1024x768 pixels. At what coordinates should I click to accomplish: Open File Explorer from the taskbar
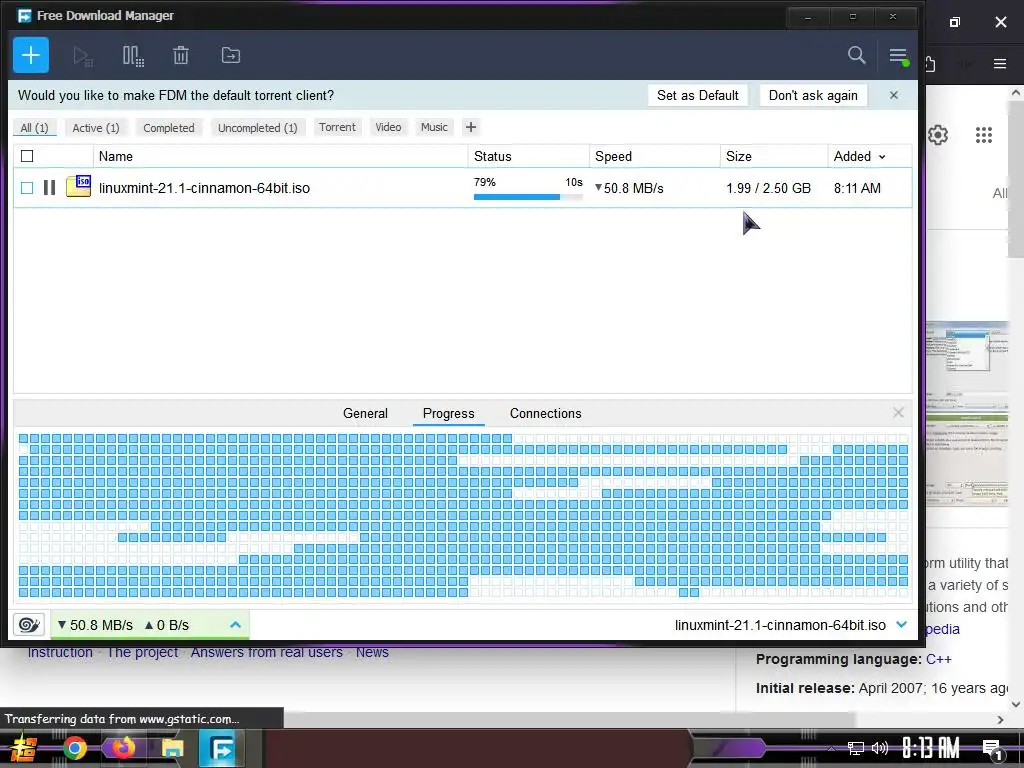[172, 748]
